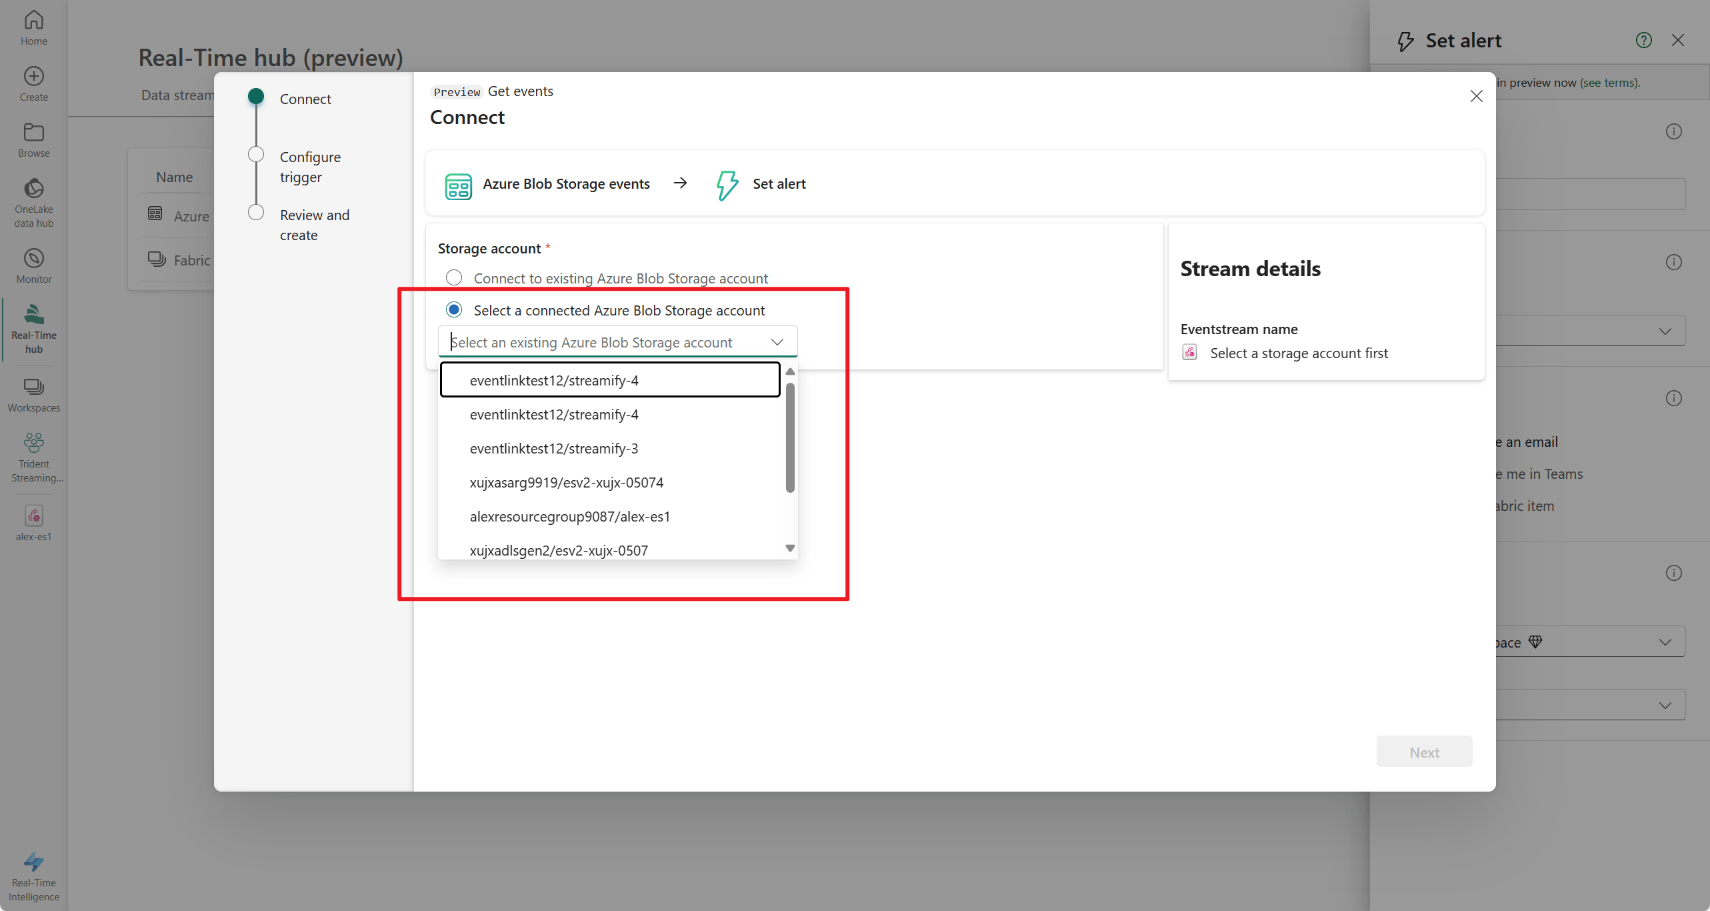Click the text input field in Set alert pane
The height and width of the screenshot is (911, 1710).
pos(1590,194)
